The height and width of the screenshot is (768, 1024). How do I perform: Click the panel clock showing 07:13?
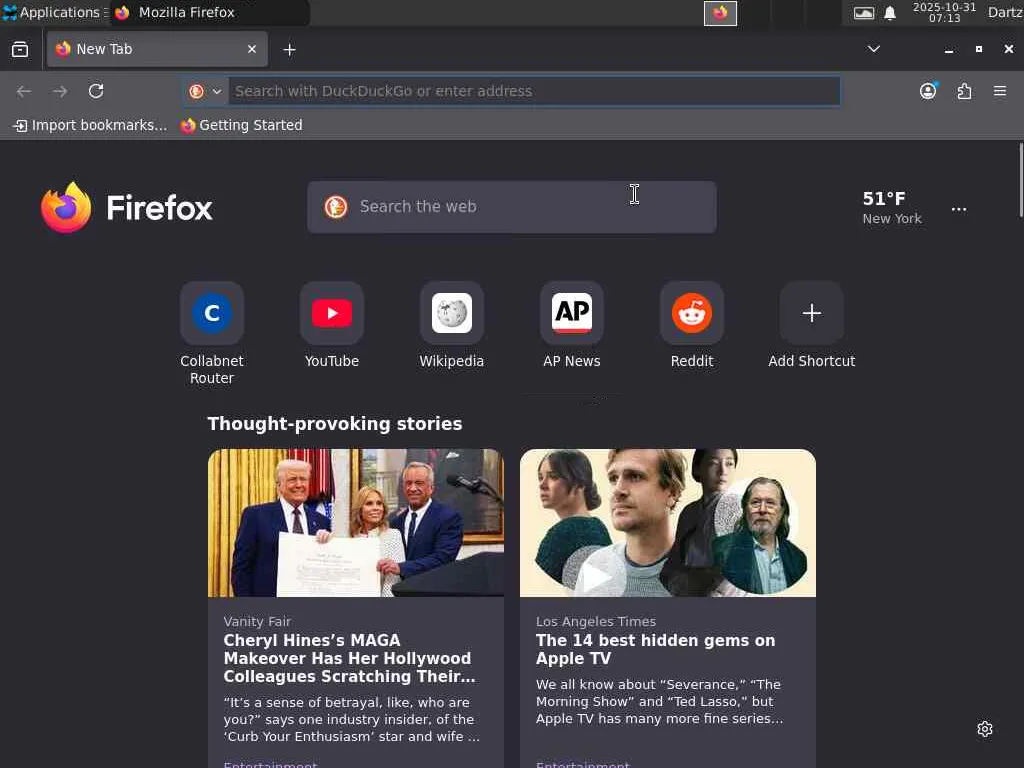coord(944,12)
